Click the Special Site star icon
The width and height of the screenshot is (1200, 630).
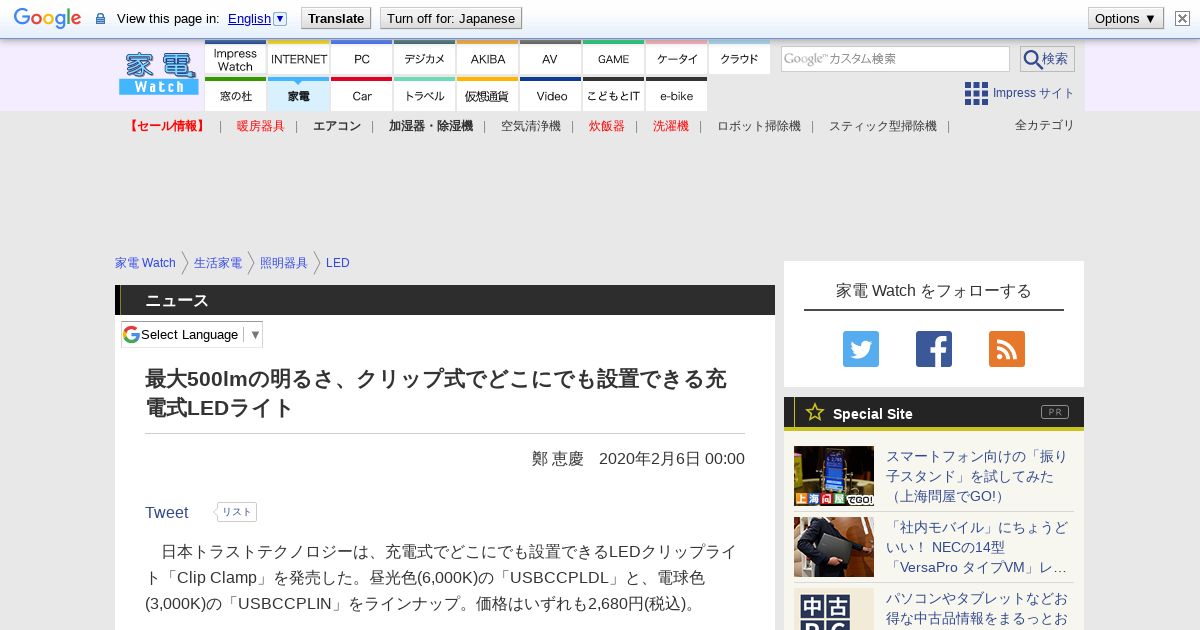click(815, 412)
